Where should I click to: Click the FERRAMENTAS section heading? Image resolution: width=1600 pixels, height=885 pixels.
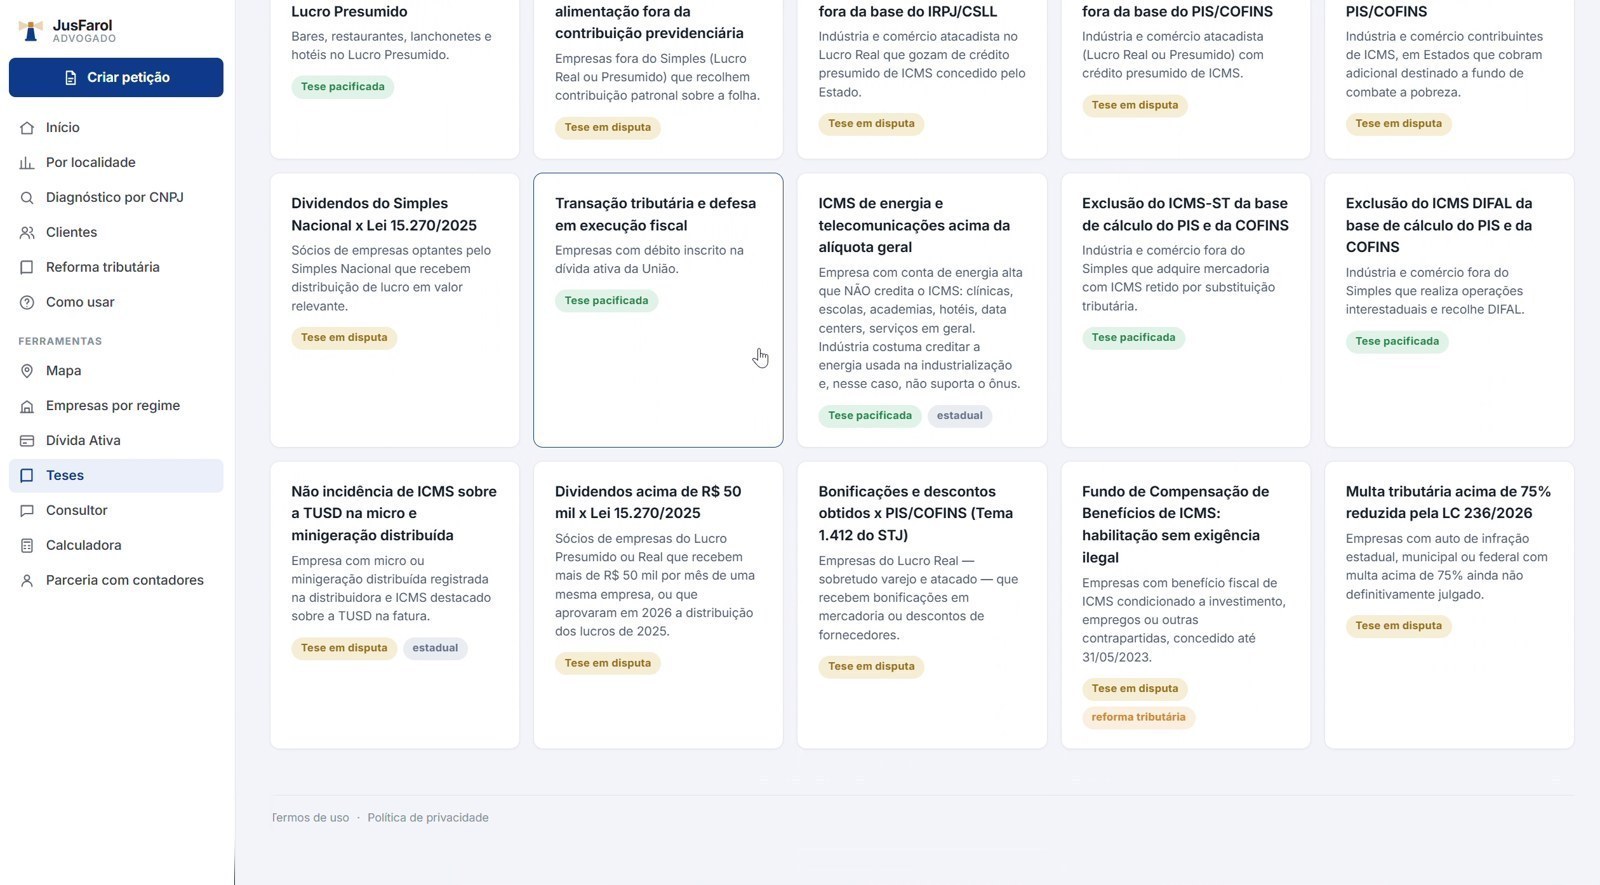[x=60, y=342]
